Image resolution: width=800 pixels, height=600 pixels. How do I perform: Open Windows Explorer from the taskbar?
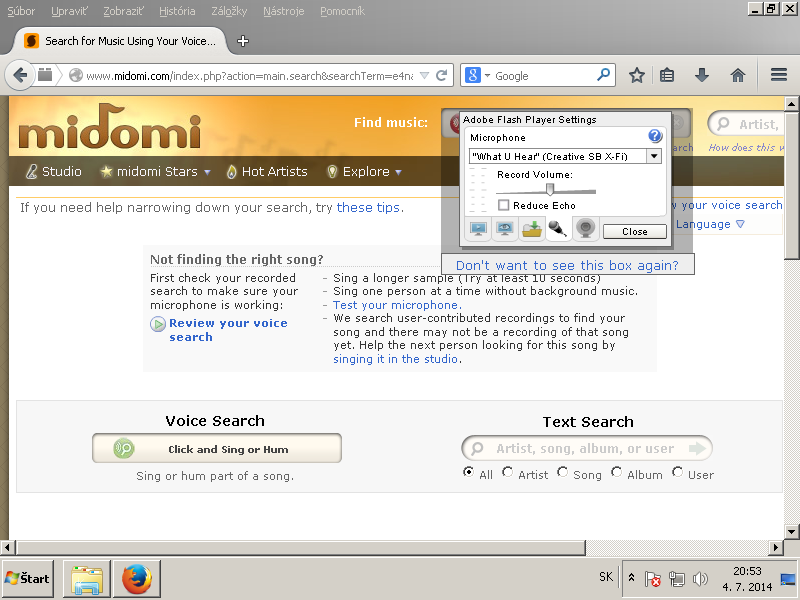pyautogui.click(x=87, y=579)
